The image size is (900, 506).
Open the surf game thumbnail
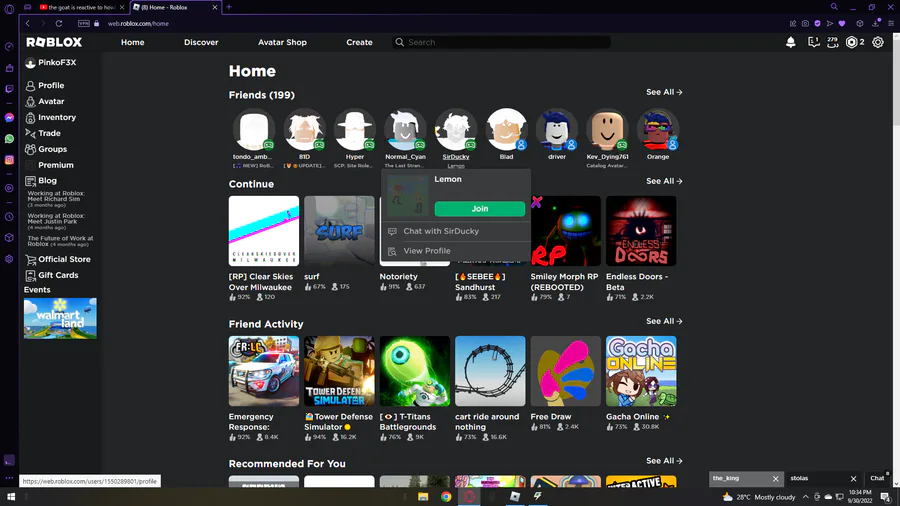tap(339, 231)
